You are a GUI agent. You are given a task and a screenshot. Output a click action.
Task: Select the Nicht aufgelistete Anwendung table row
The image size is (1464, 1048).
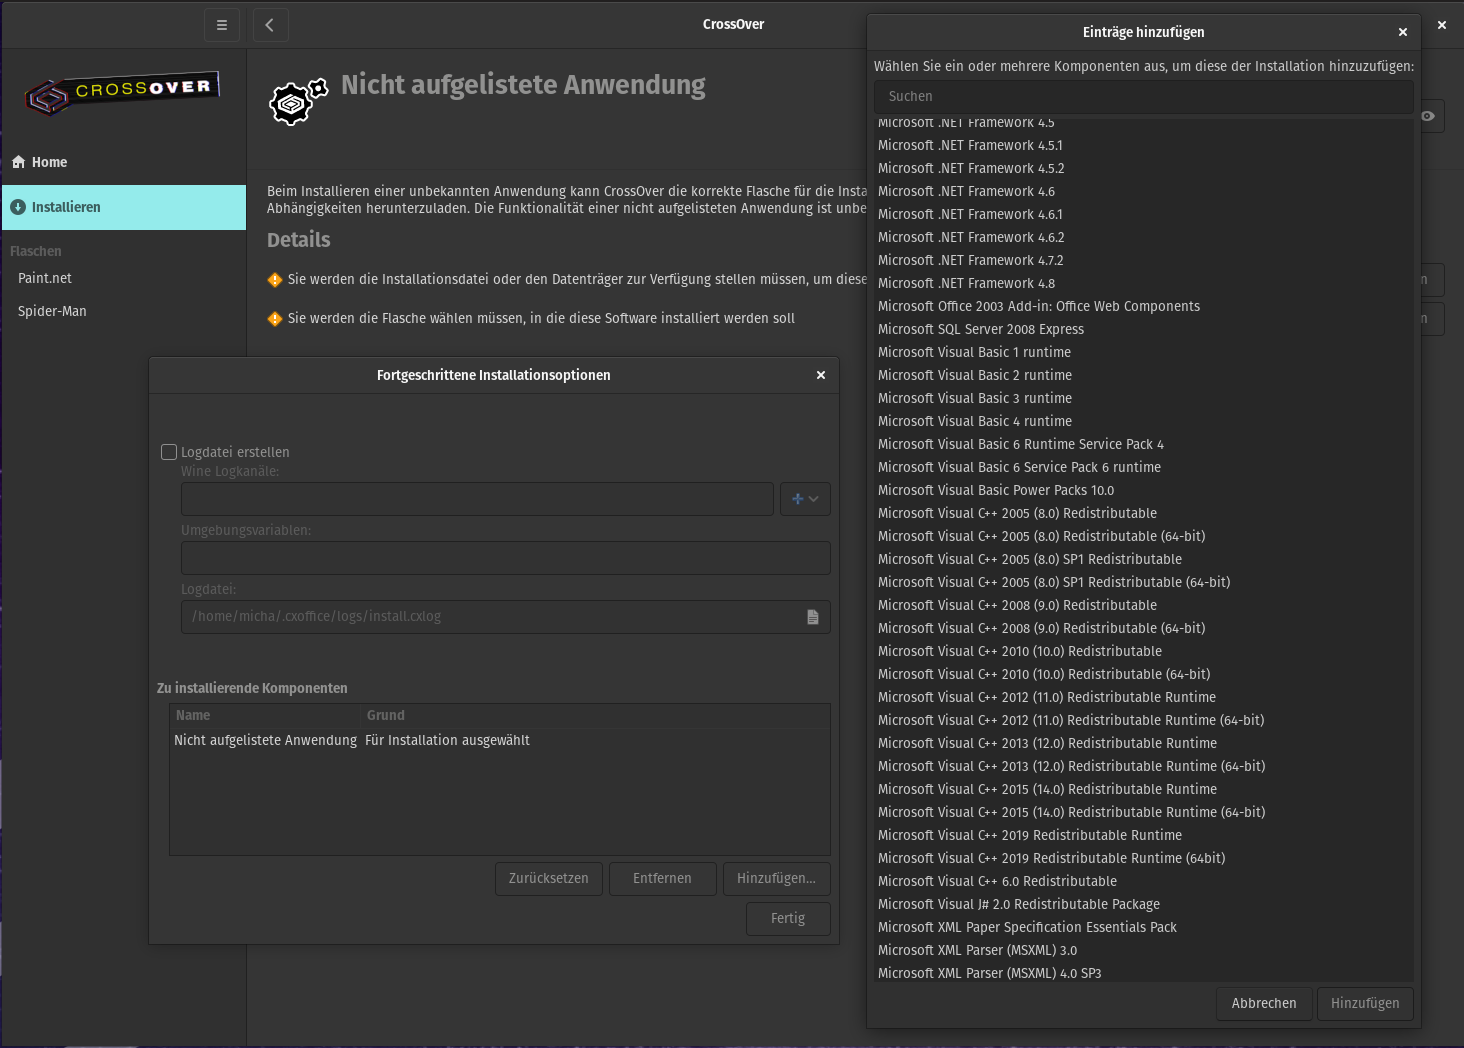pos(500,740)
